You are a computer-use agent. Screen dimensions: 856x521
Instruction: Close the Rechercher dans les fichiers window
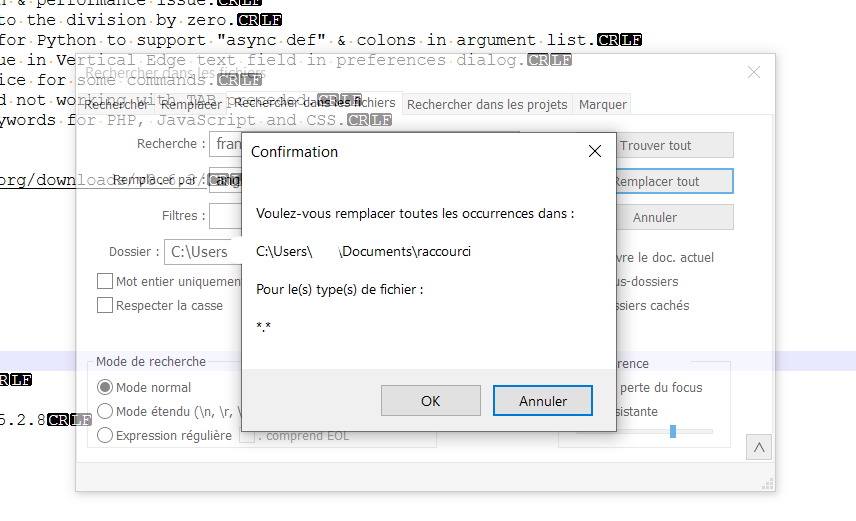click(754, 72)
